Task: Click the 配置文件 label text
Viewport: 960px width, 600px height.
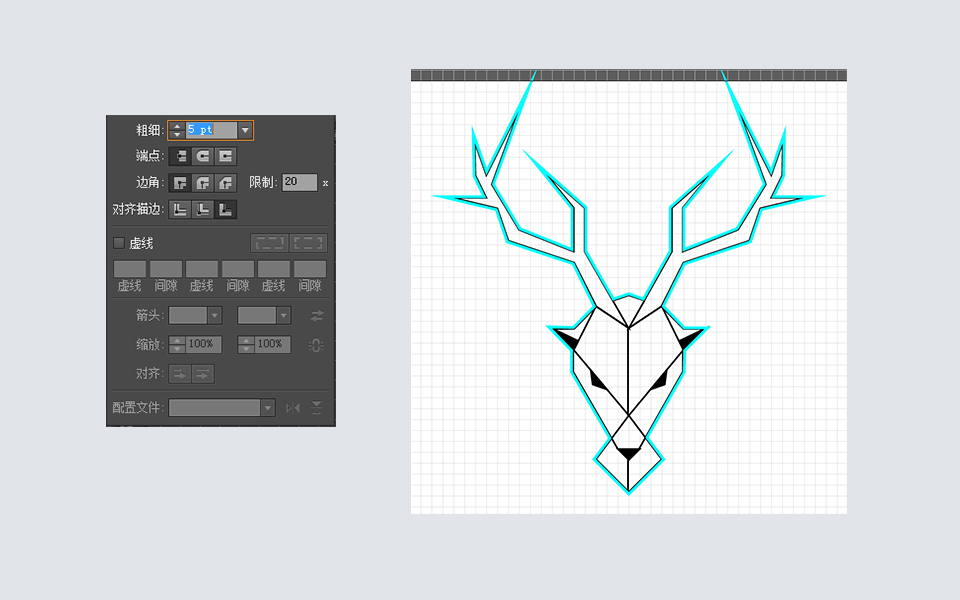Action: point(137,408)
